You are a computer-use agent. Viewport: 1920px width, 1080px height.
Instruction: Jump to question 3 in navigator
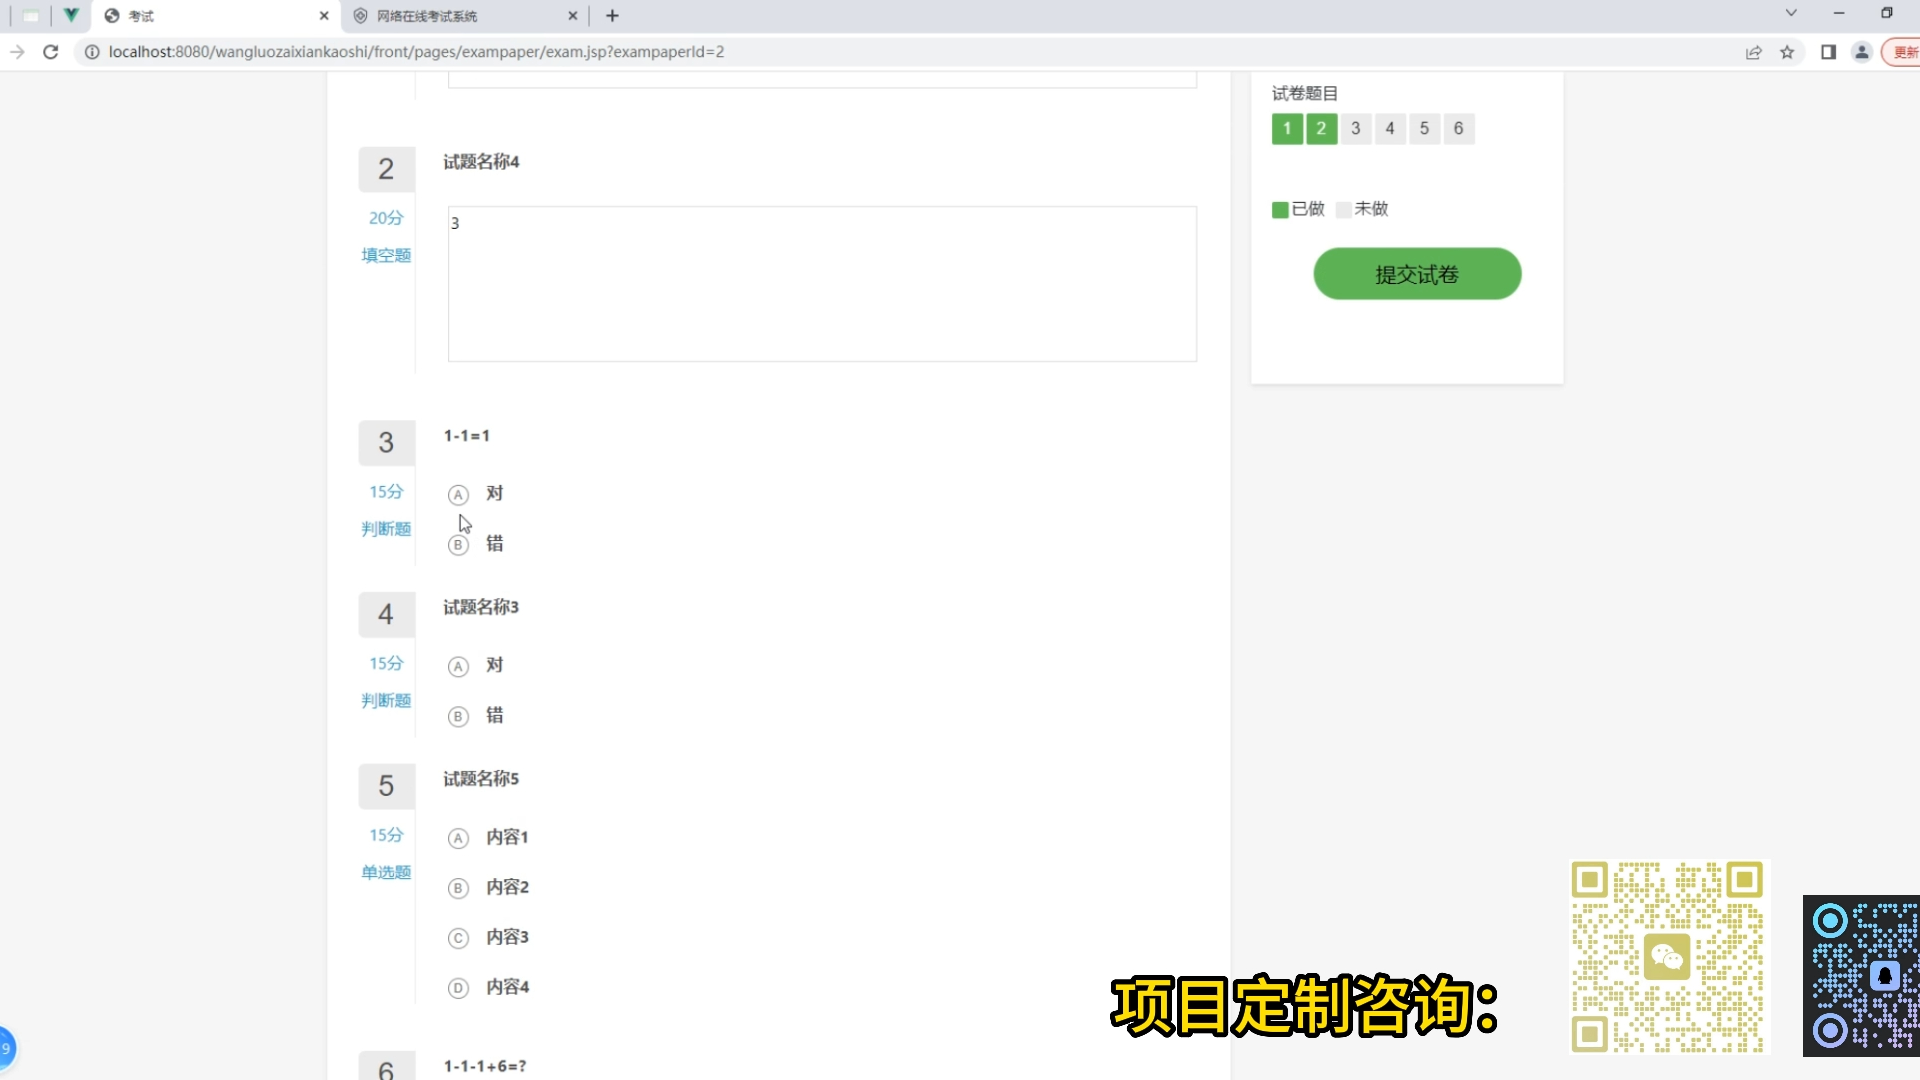pyautogui.click(x=1355, y=129)
